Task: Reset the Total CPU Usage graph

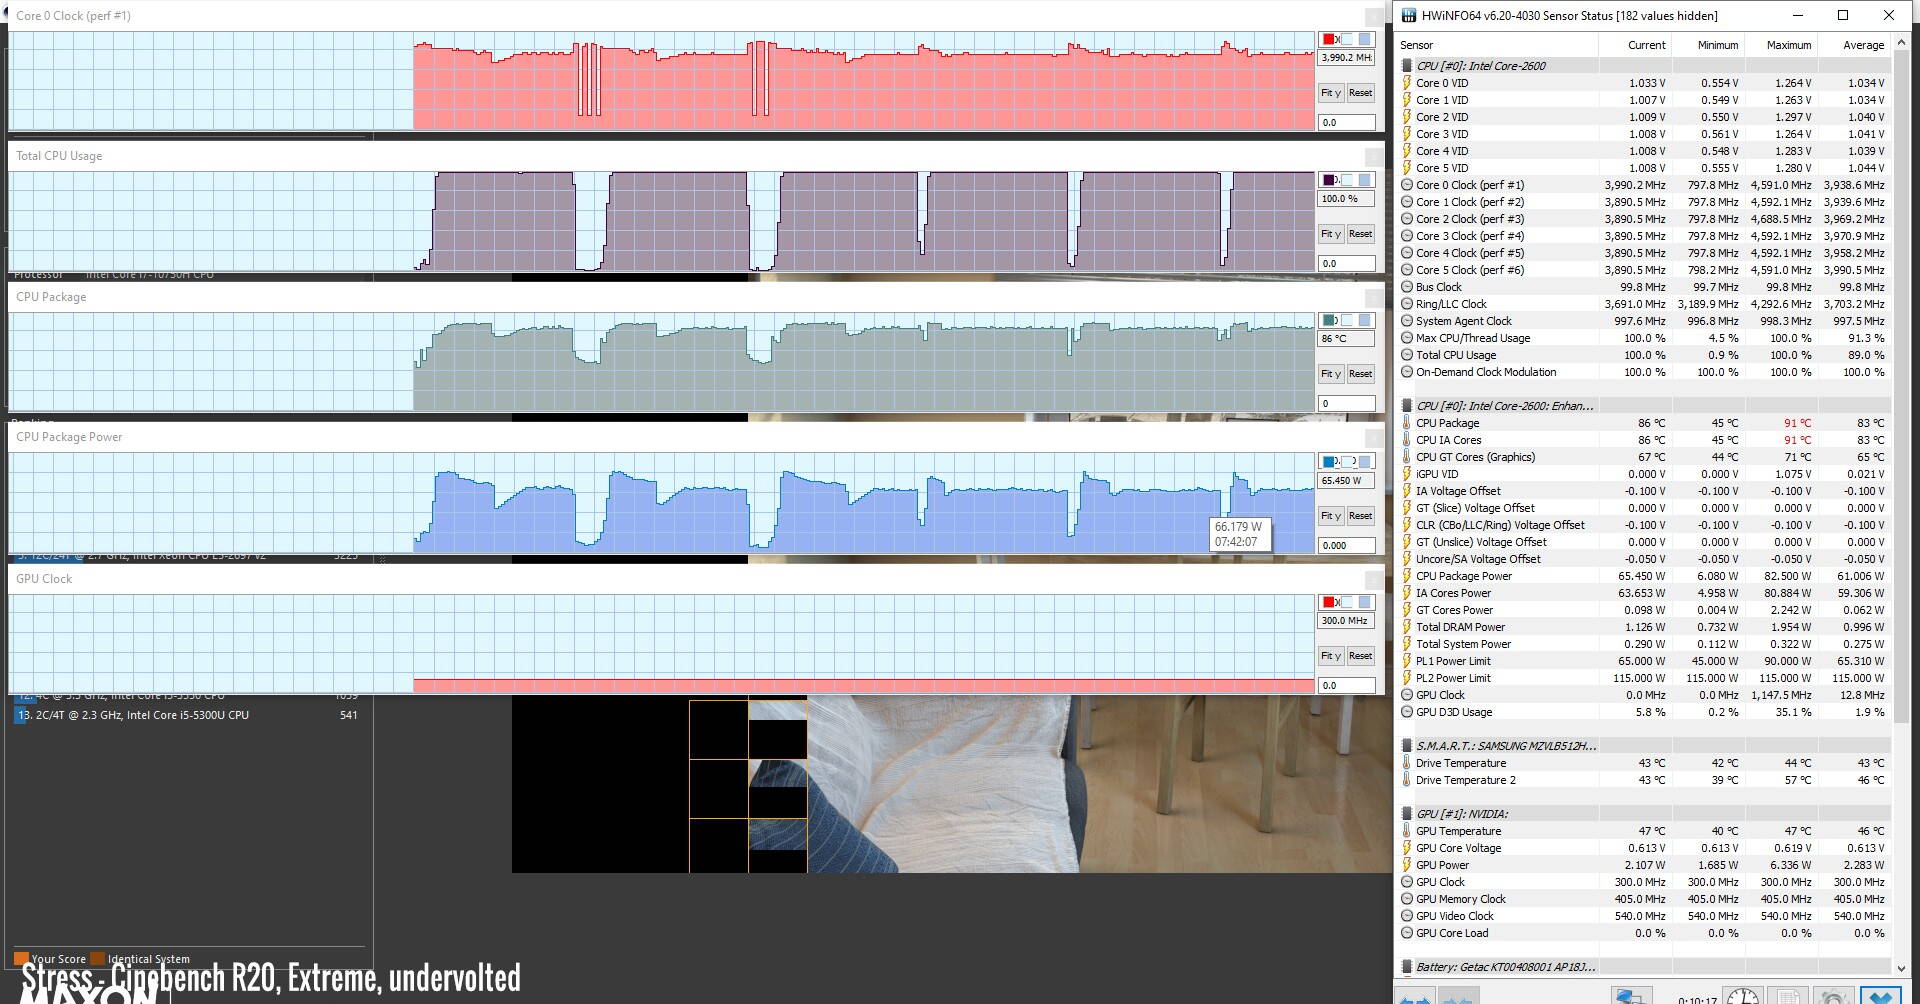Action: (x=1360, y=234)
